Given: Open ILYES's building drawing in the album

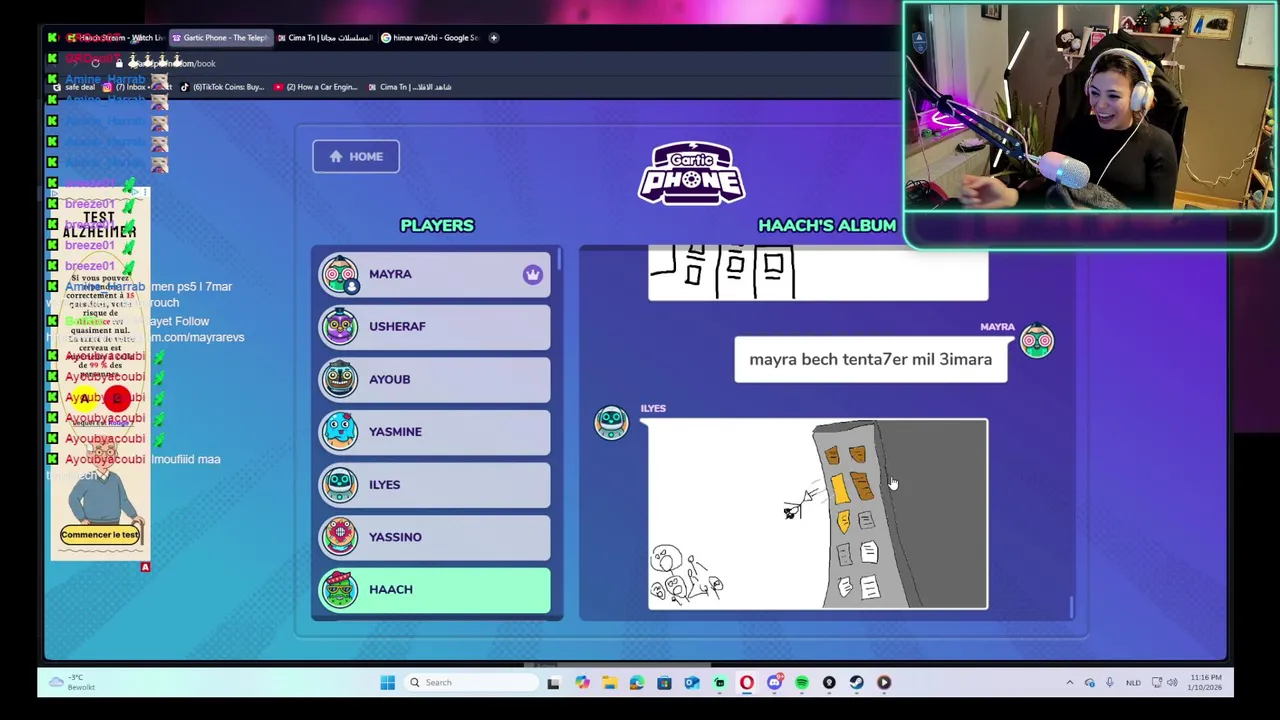Looking at the screenshot, I should [x=818, y=514].
